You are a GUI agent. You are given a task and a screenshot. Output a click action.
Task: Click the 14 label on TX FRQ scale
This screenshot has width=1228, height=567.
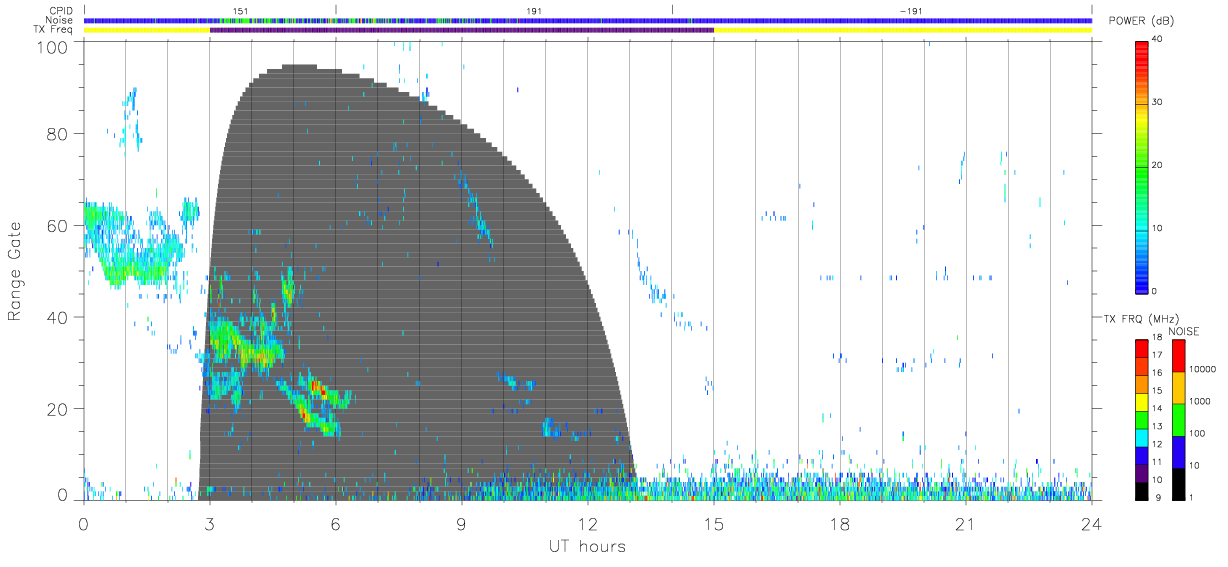tap(1157, 409)
